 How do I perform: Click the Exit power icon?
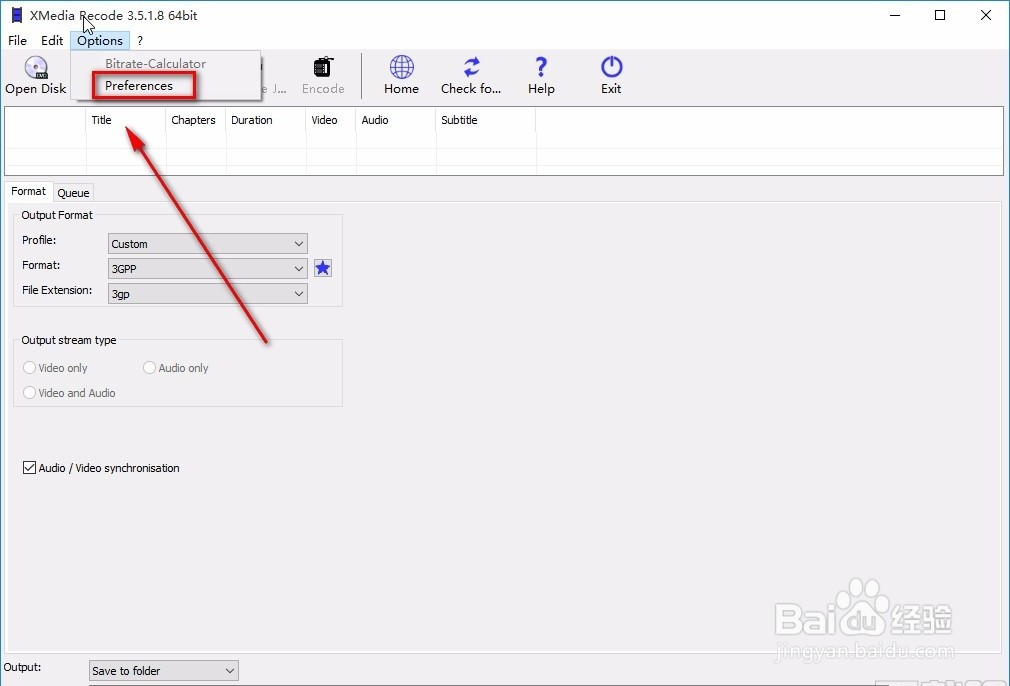coord(611,67)
